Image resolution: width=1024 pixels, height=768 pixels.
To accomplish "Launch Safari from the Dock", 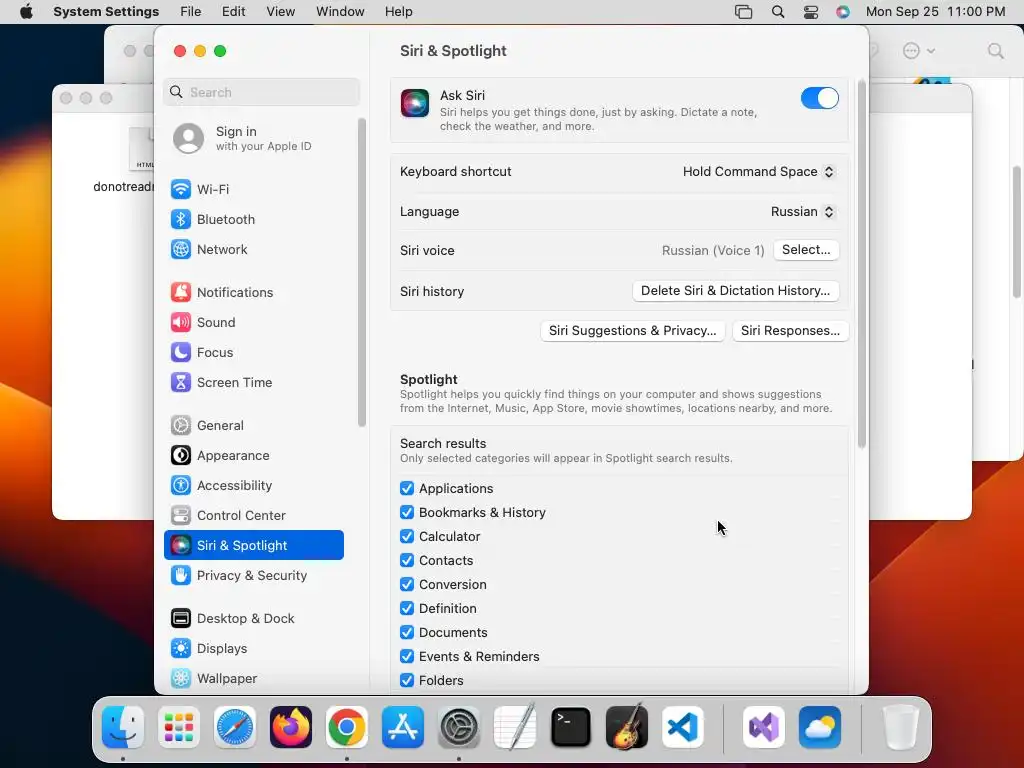I will click(235, 727).
